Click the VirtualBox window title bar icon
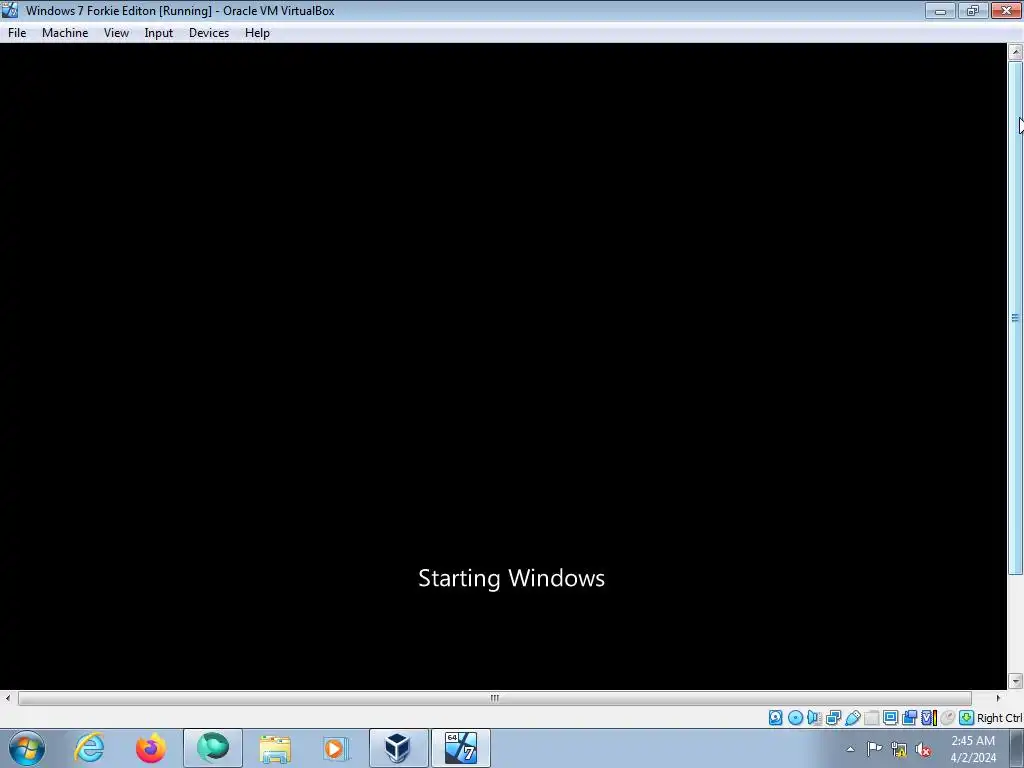1024x768 pixels. tap(10, 10)
